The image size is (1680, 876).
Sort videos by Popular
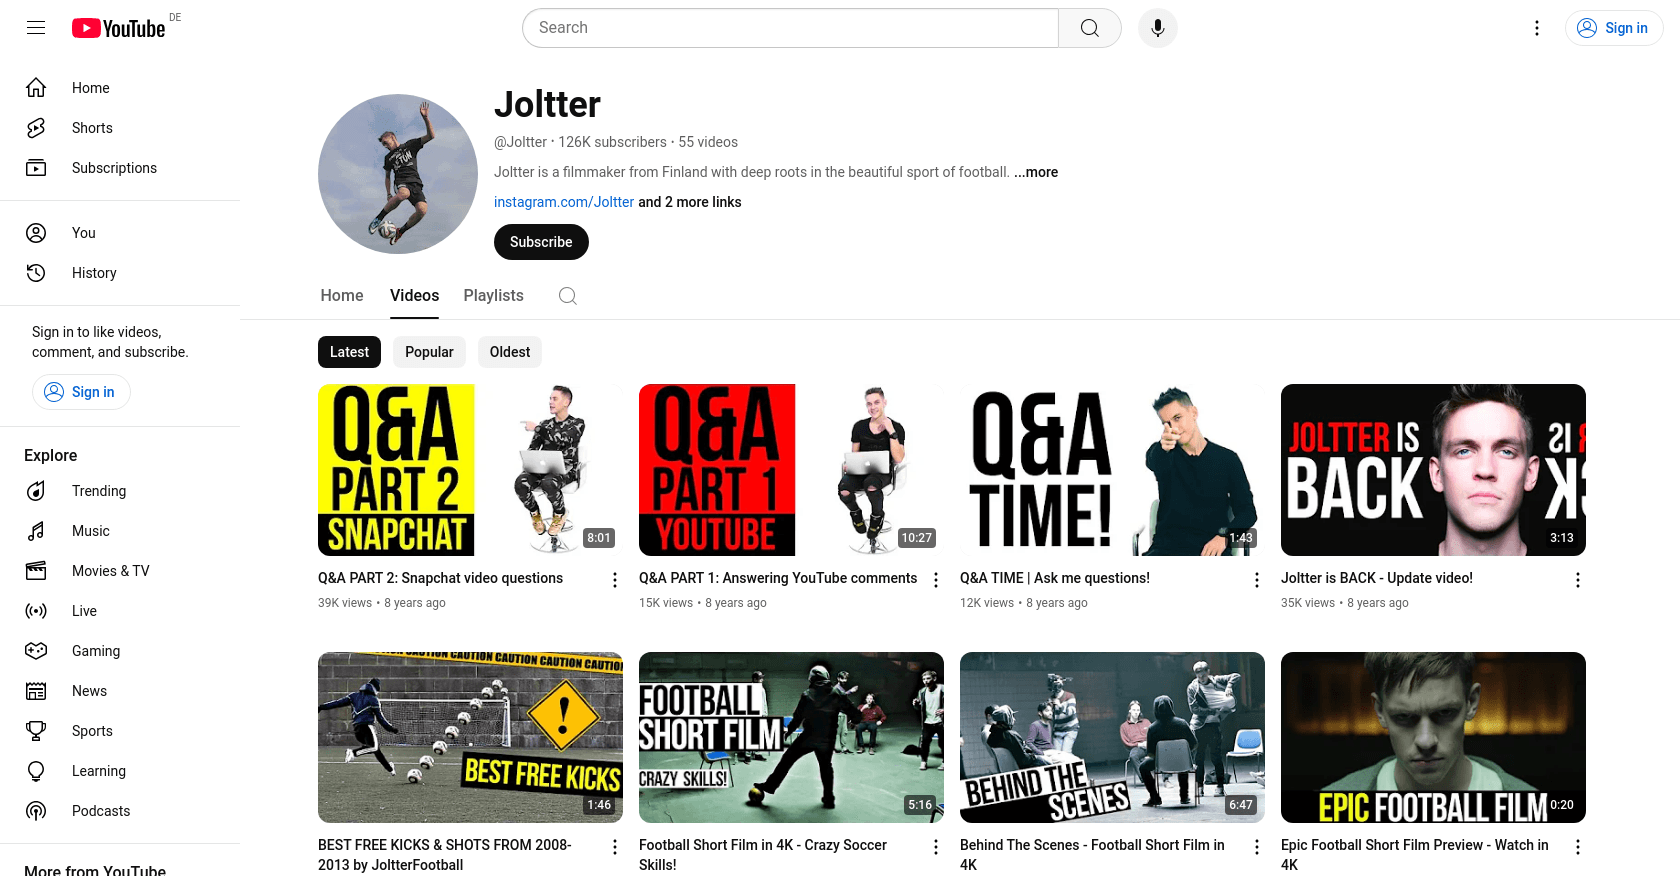(429, 352)
